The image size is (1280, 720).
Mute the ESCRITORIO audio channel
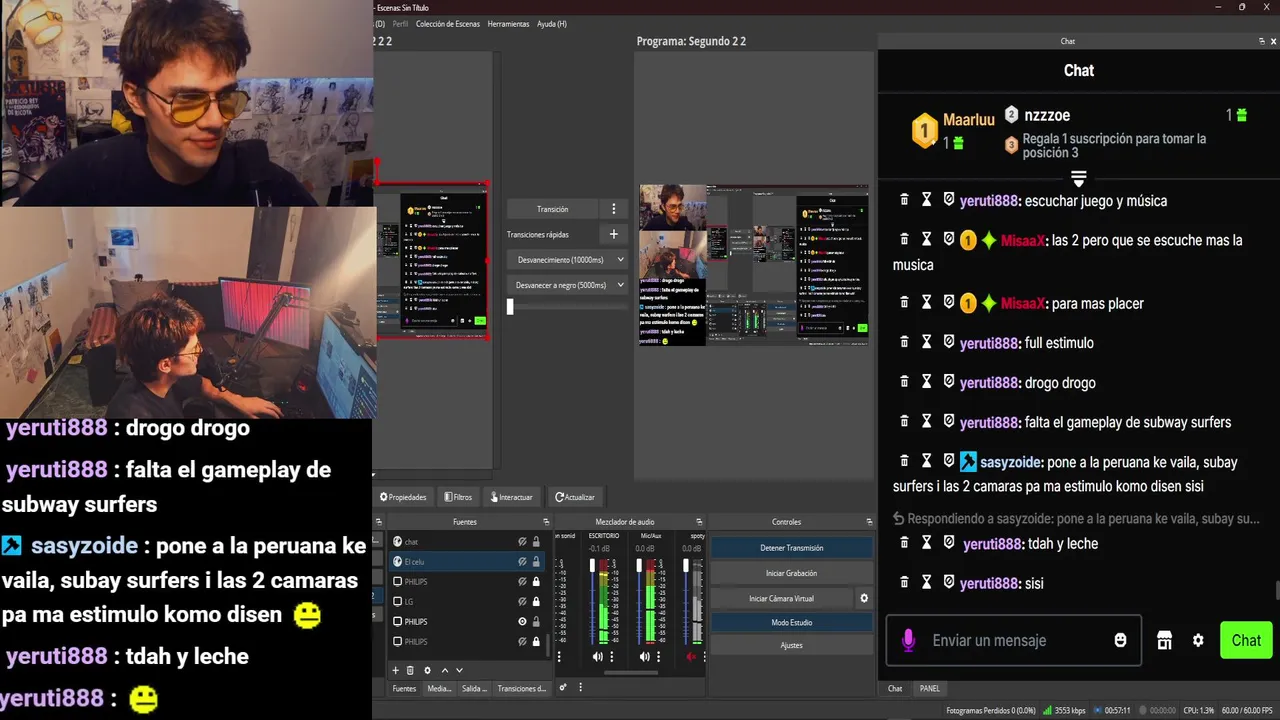click(597, 656)
